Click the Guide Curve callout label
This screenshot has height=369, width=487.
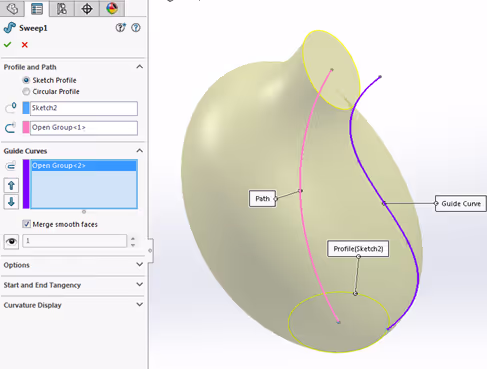(x=461, y=203)
